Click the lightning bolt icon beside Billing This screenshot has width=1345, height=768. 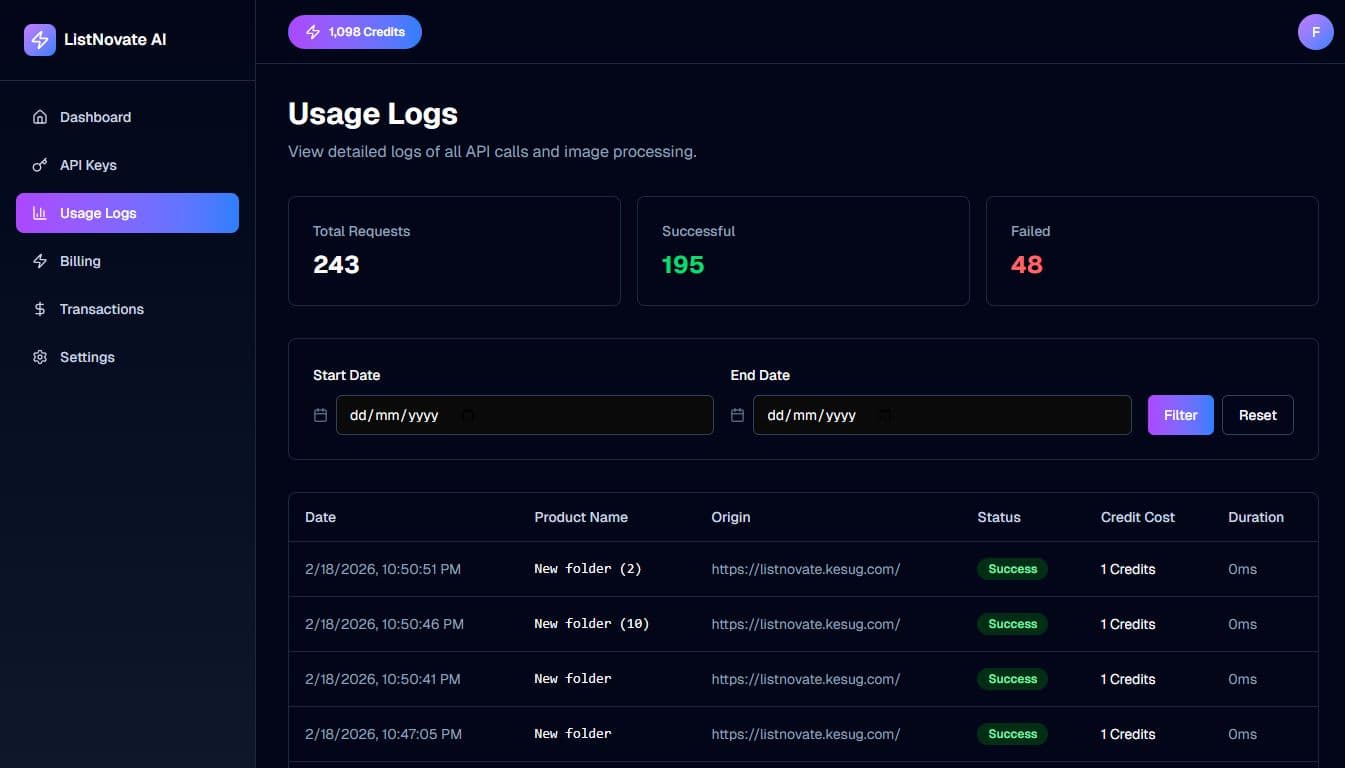(40, 260)
